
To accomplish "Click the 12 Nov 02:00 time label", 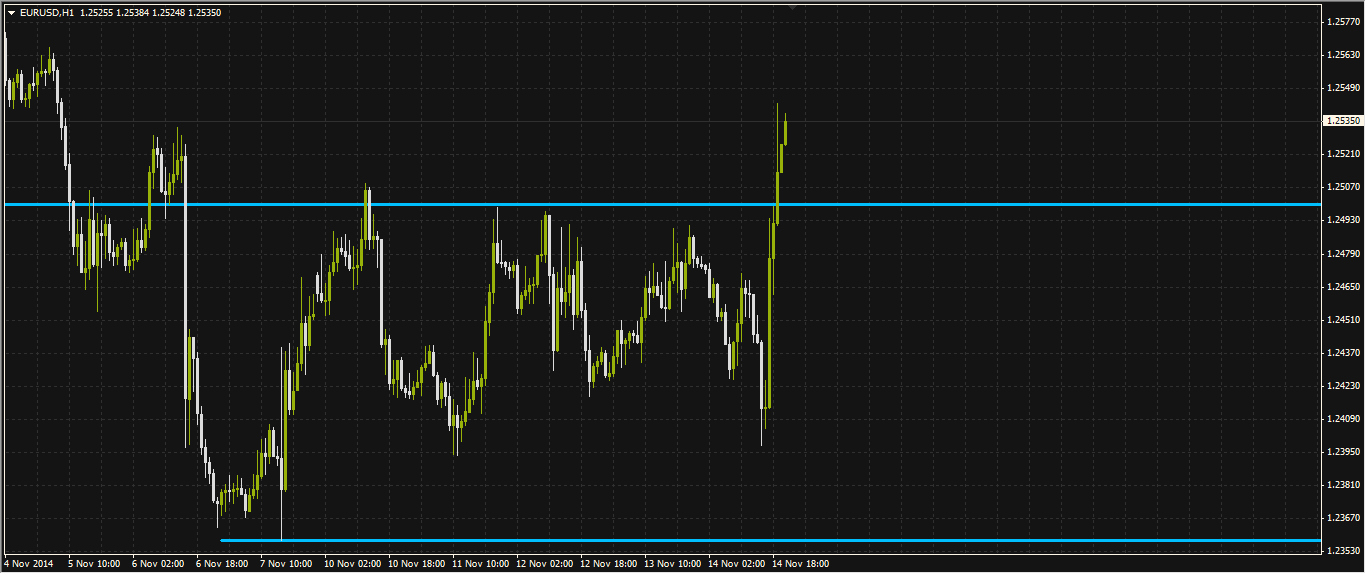I will click(544, 564).
